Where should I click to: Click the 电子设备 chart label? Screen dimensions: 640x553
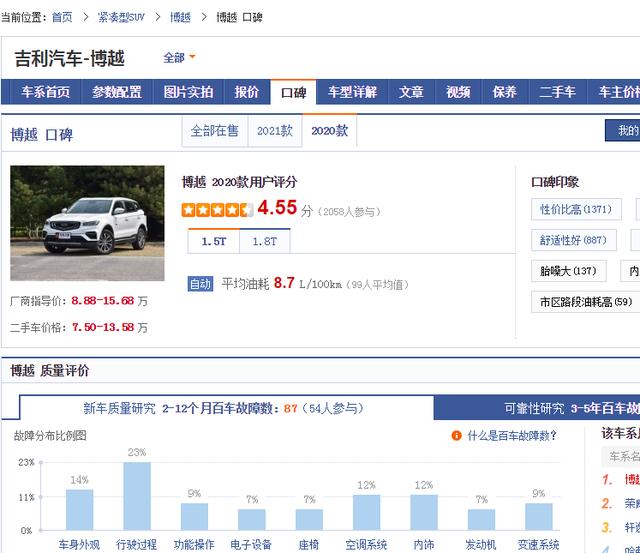point(251,544)
